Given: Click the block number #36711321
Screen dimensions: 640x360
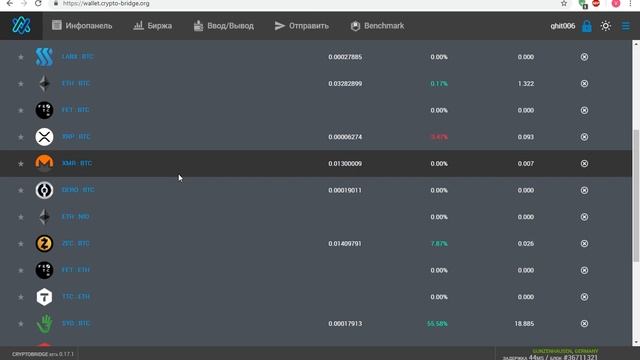Looking at the screenshot, I should point(580,358).
